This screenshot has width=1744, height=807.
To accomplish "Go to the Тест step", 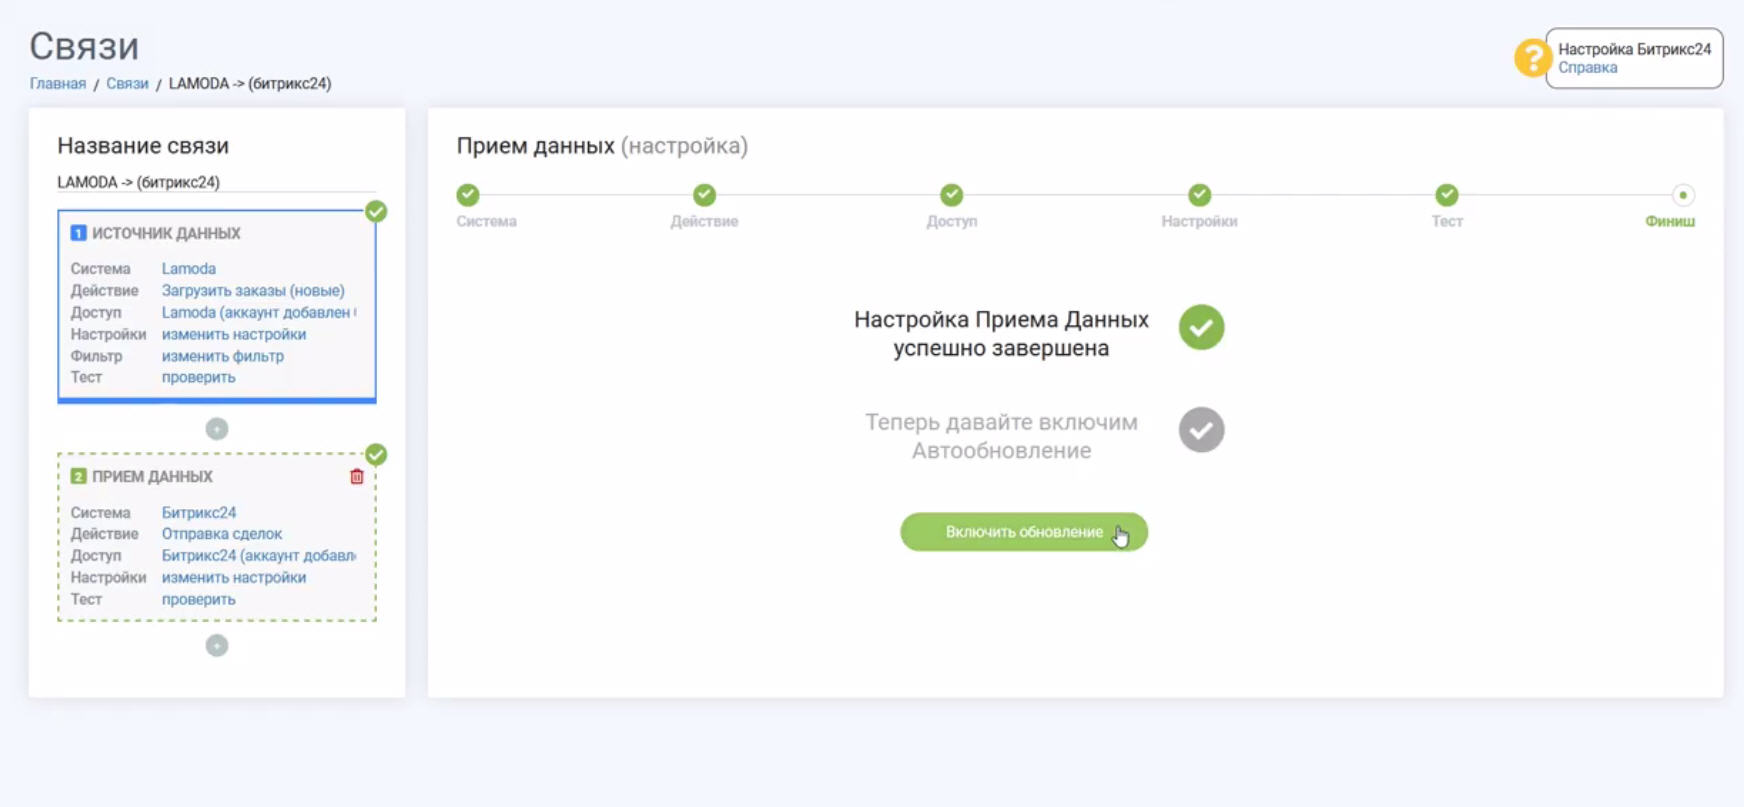I will pyautogui.click(x=1446, y=195).
